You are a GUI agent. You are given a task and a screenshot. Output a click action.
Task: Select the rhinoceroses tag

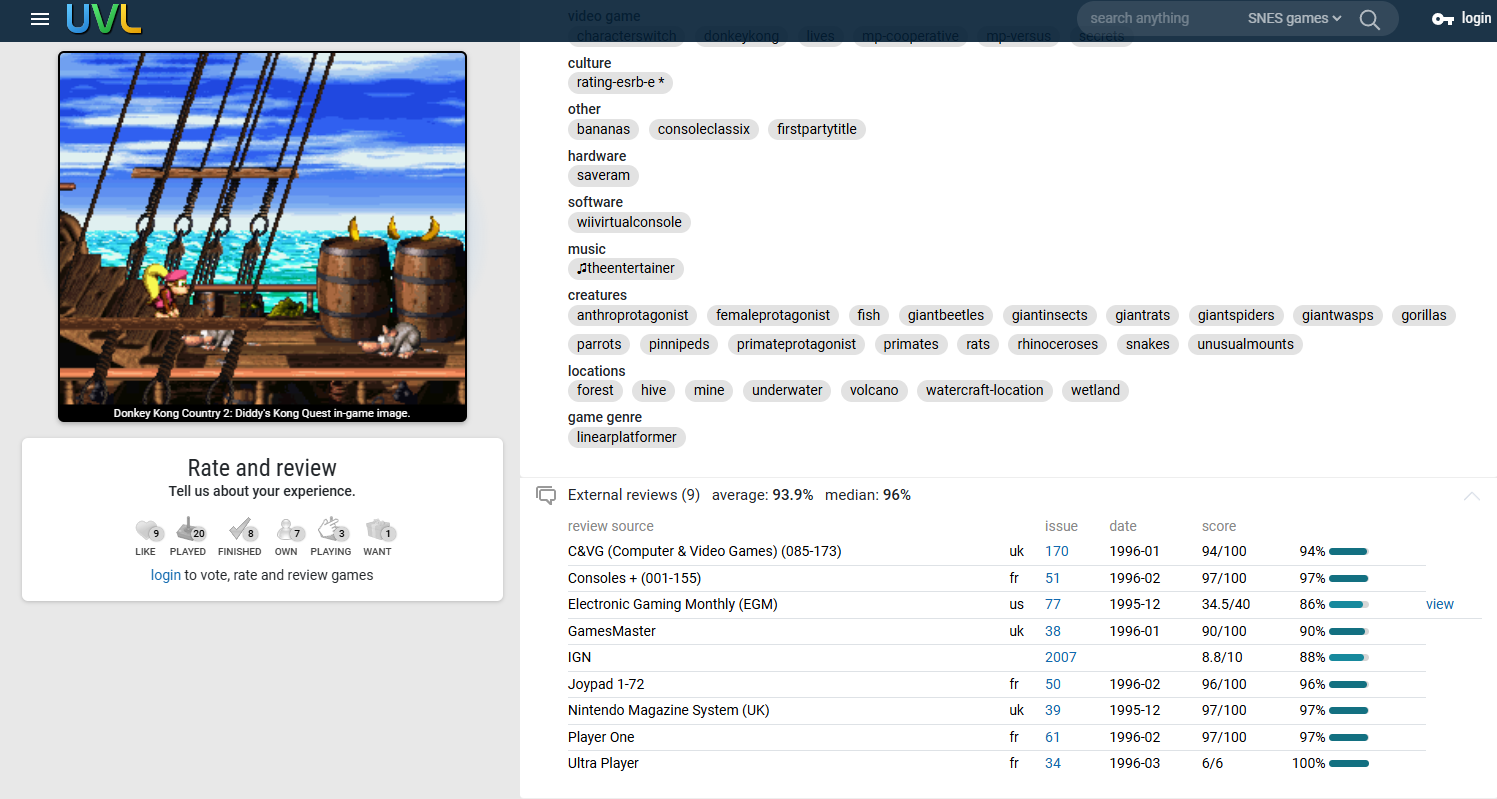pos(1058,344)
